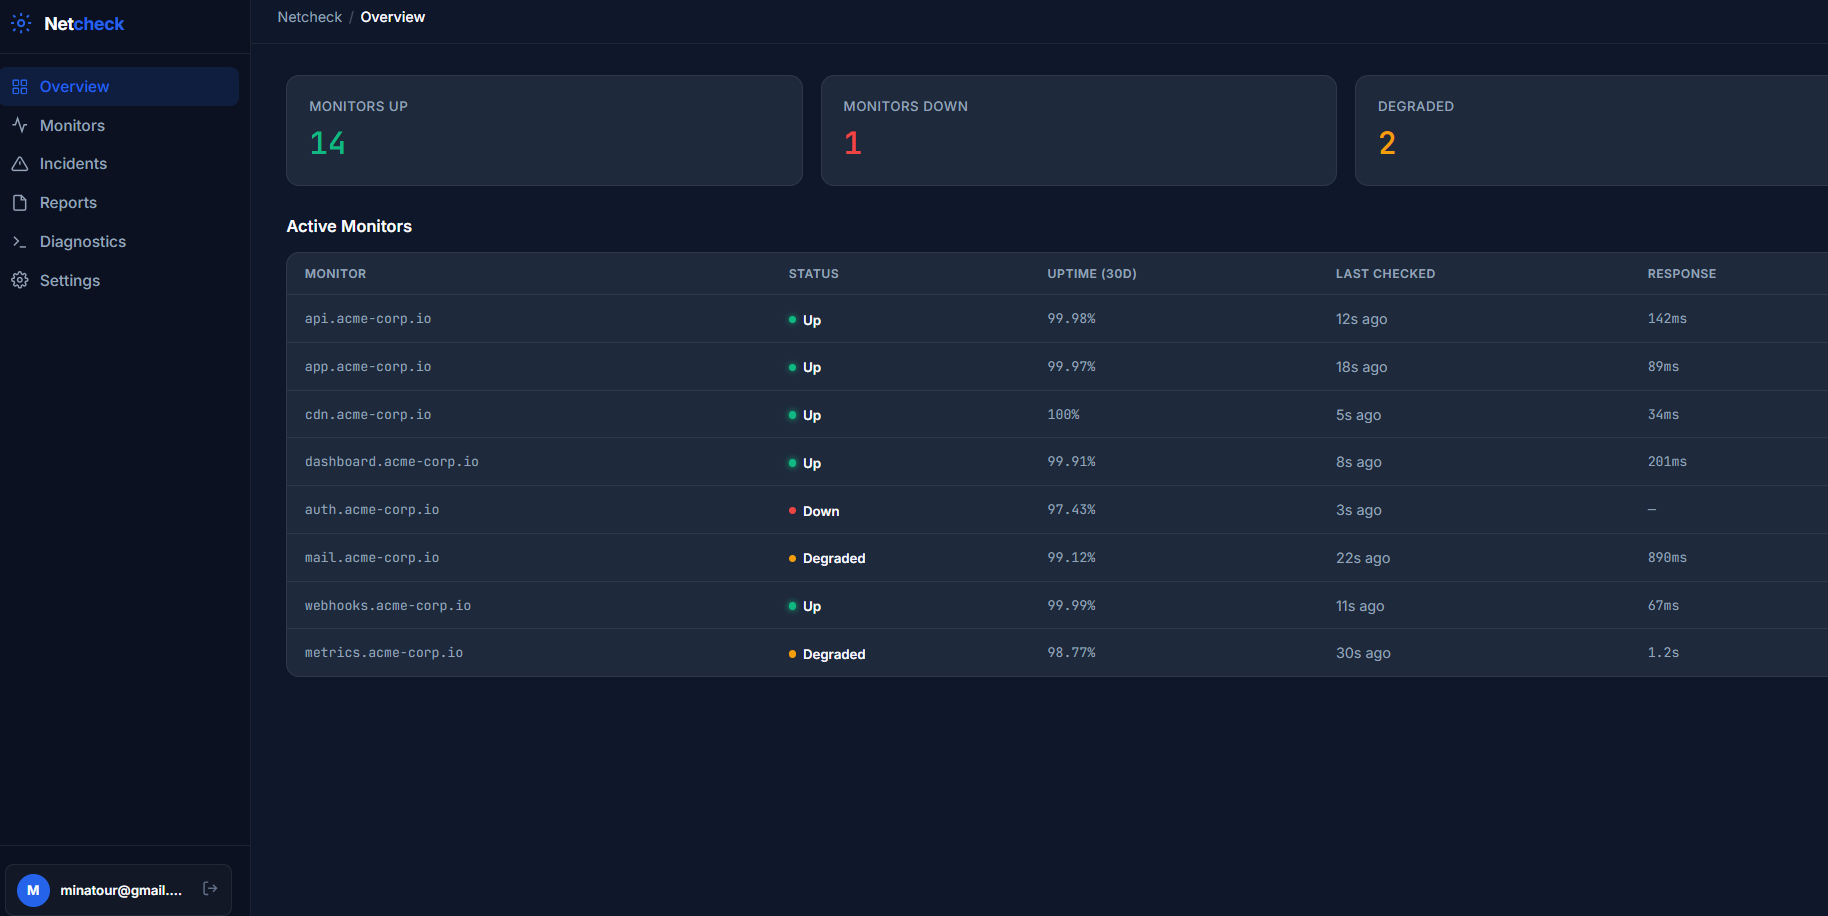Click the 98.77% uptime value
This screenshot has height=916, width=1828.
(x=1071, y=653)
